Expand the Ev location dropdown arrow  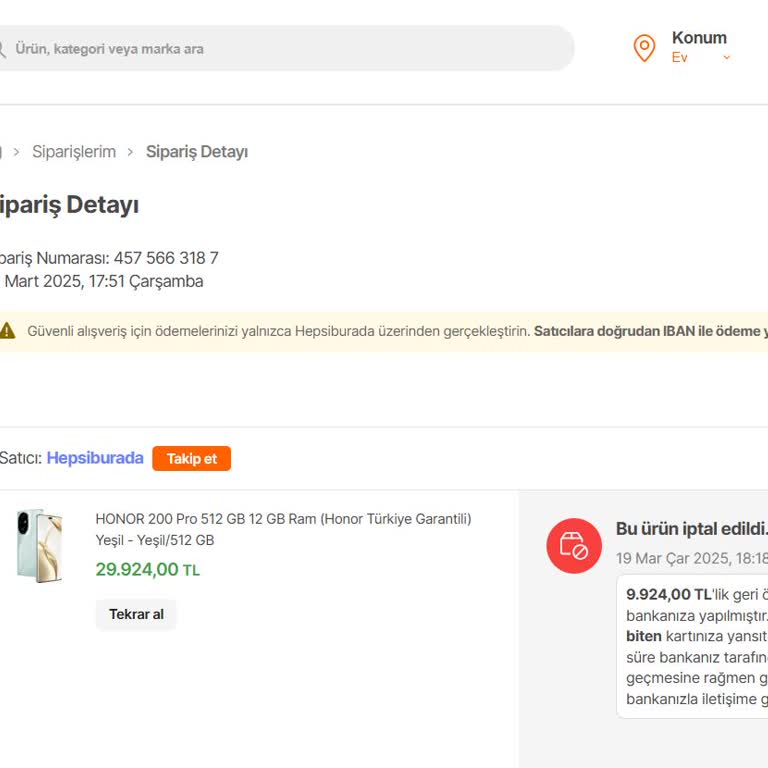(x=726, y=57)
